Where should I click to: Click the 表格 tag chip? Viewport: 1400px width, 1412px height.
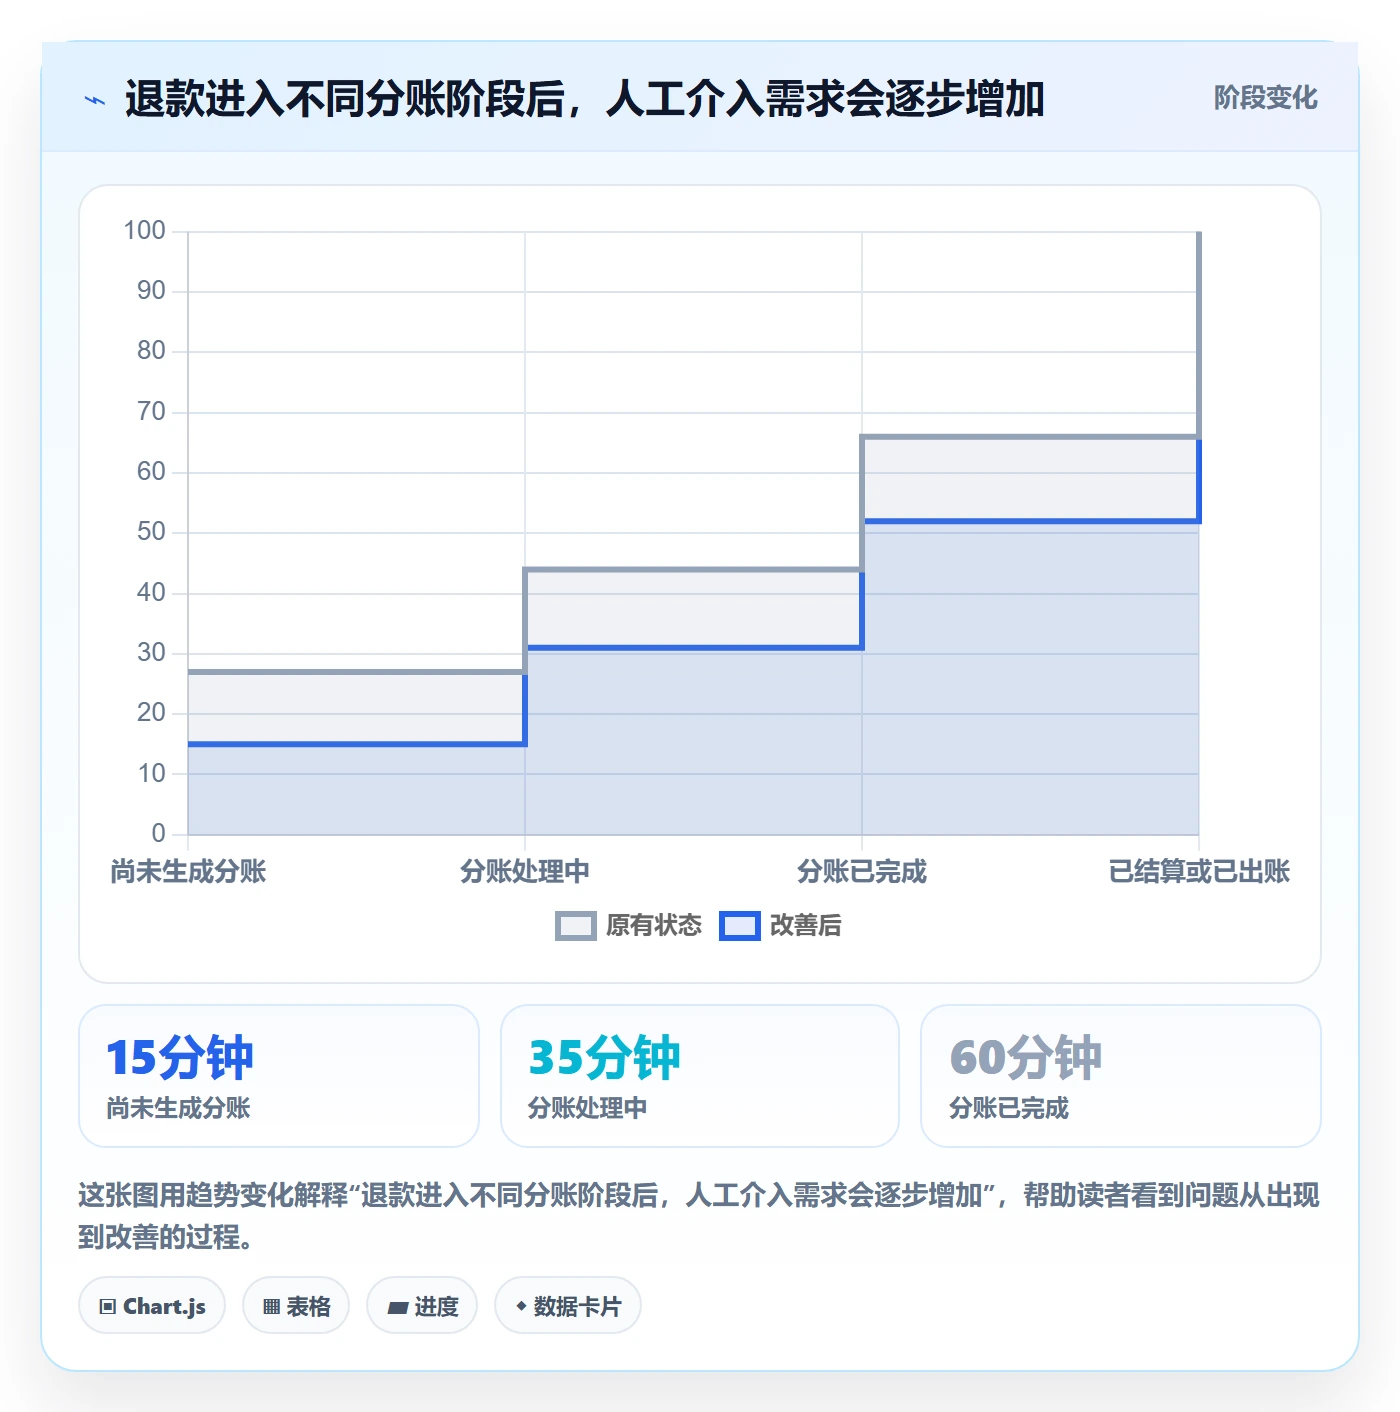[x=296, y=1306]
